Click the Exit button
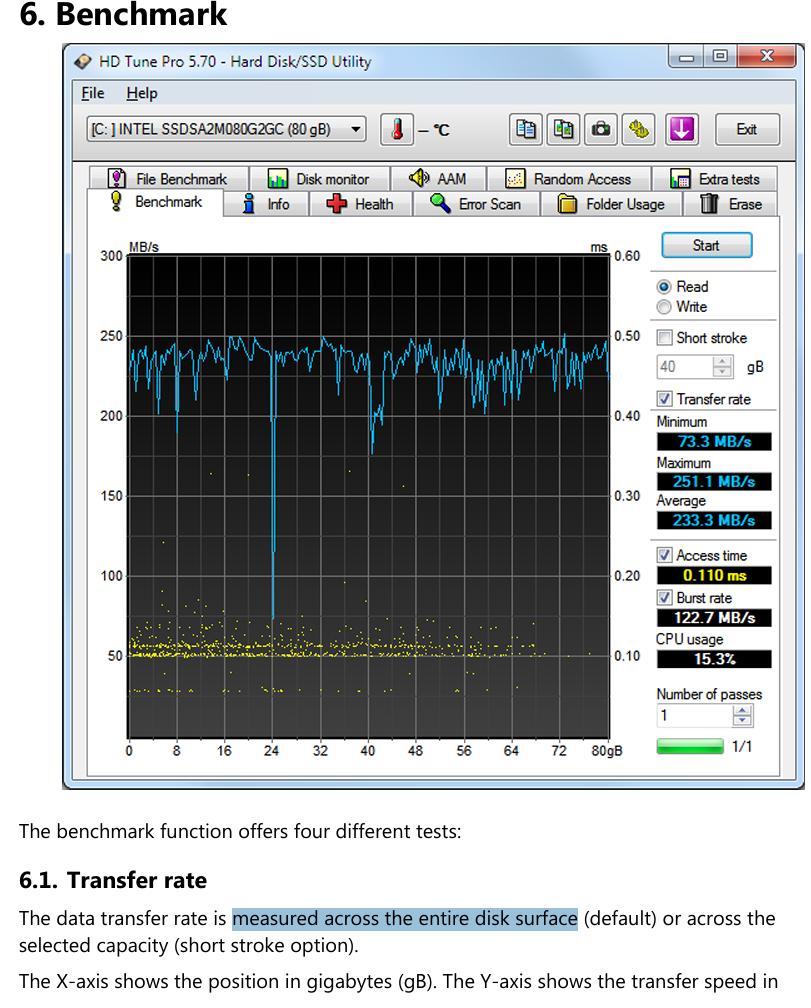The height and width of the screenshot is (1008, 811). pyautogui.click(x=747, y=129)
